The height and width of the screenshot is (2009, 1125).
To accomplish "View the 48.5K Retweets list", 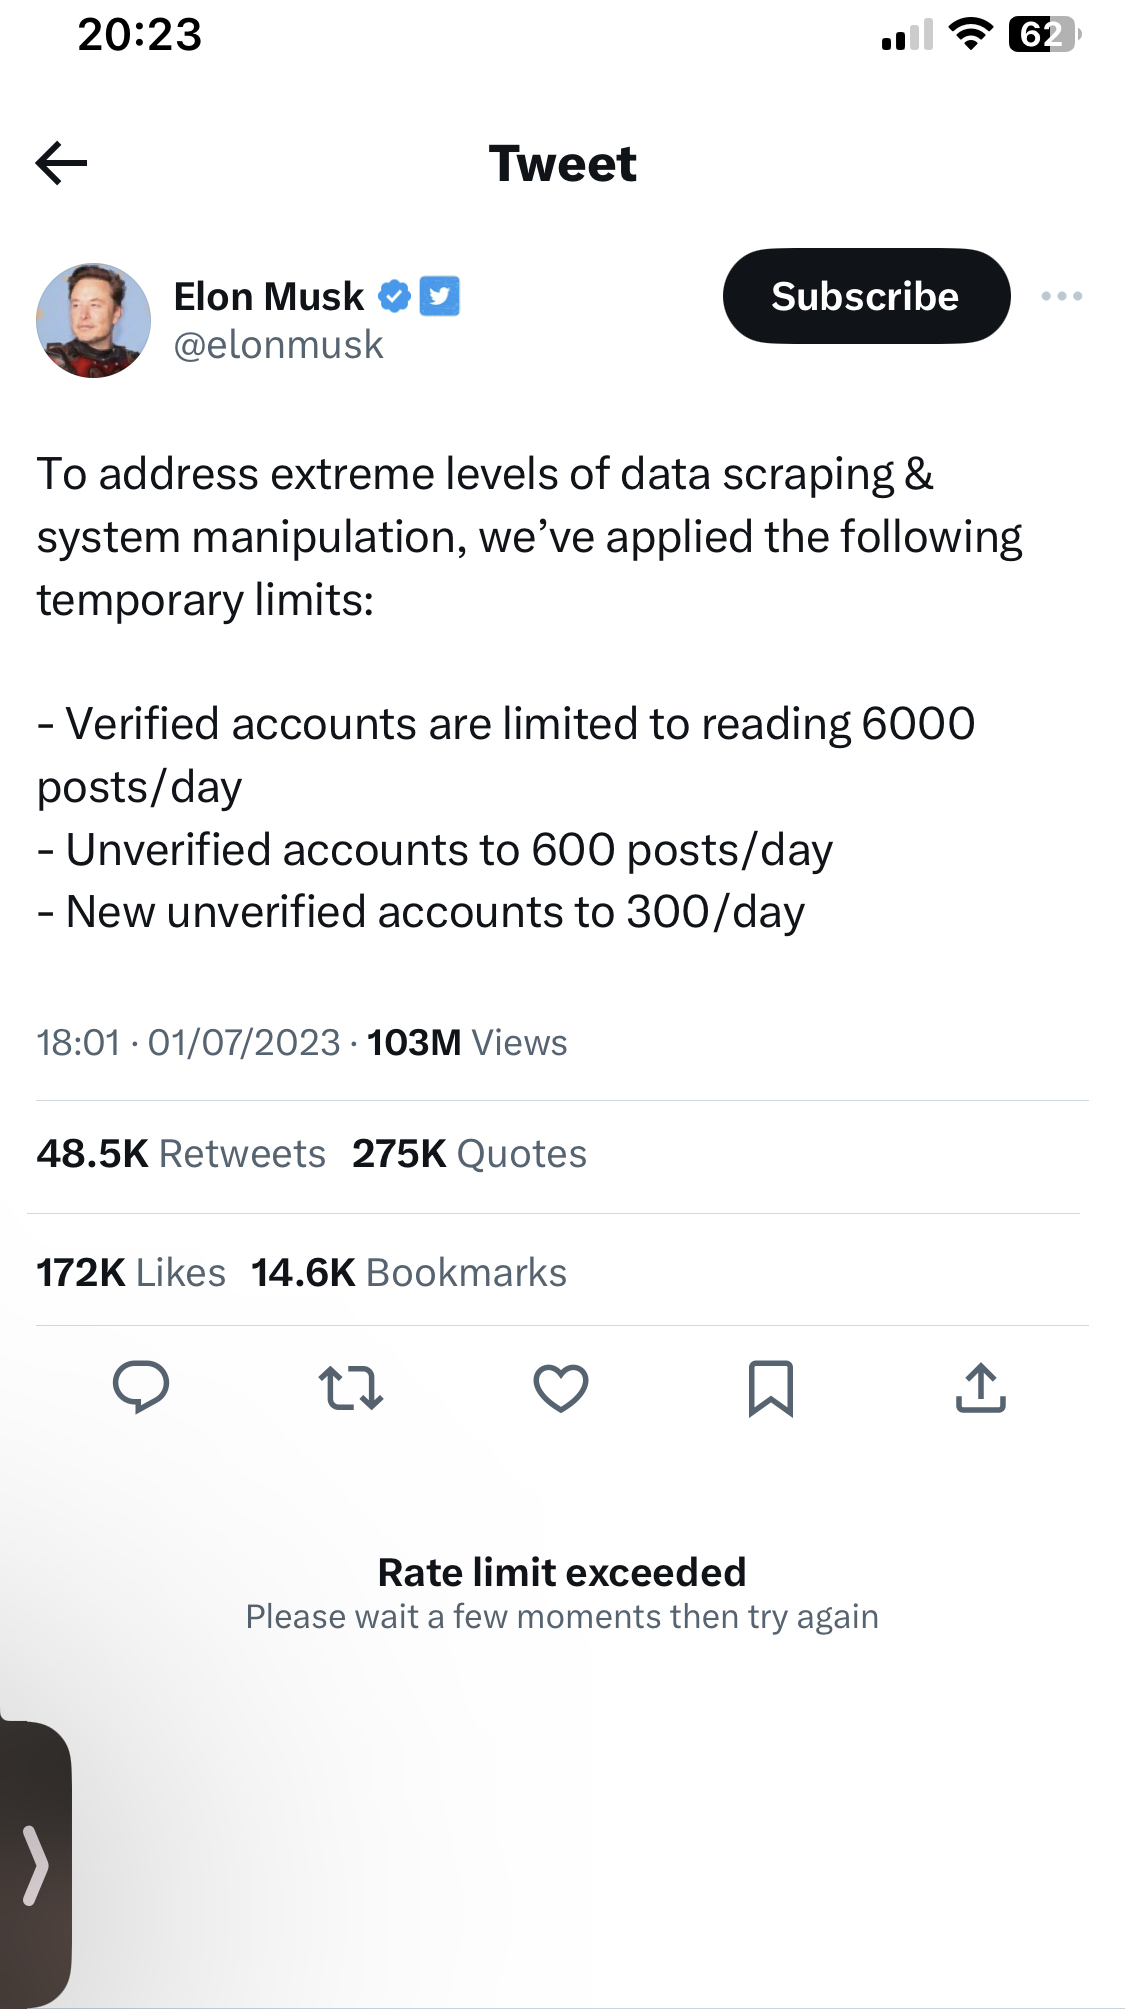I will pos(181,1154).
